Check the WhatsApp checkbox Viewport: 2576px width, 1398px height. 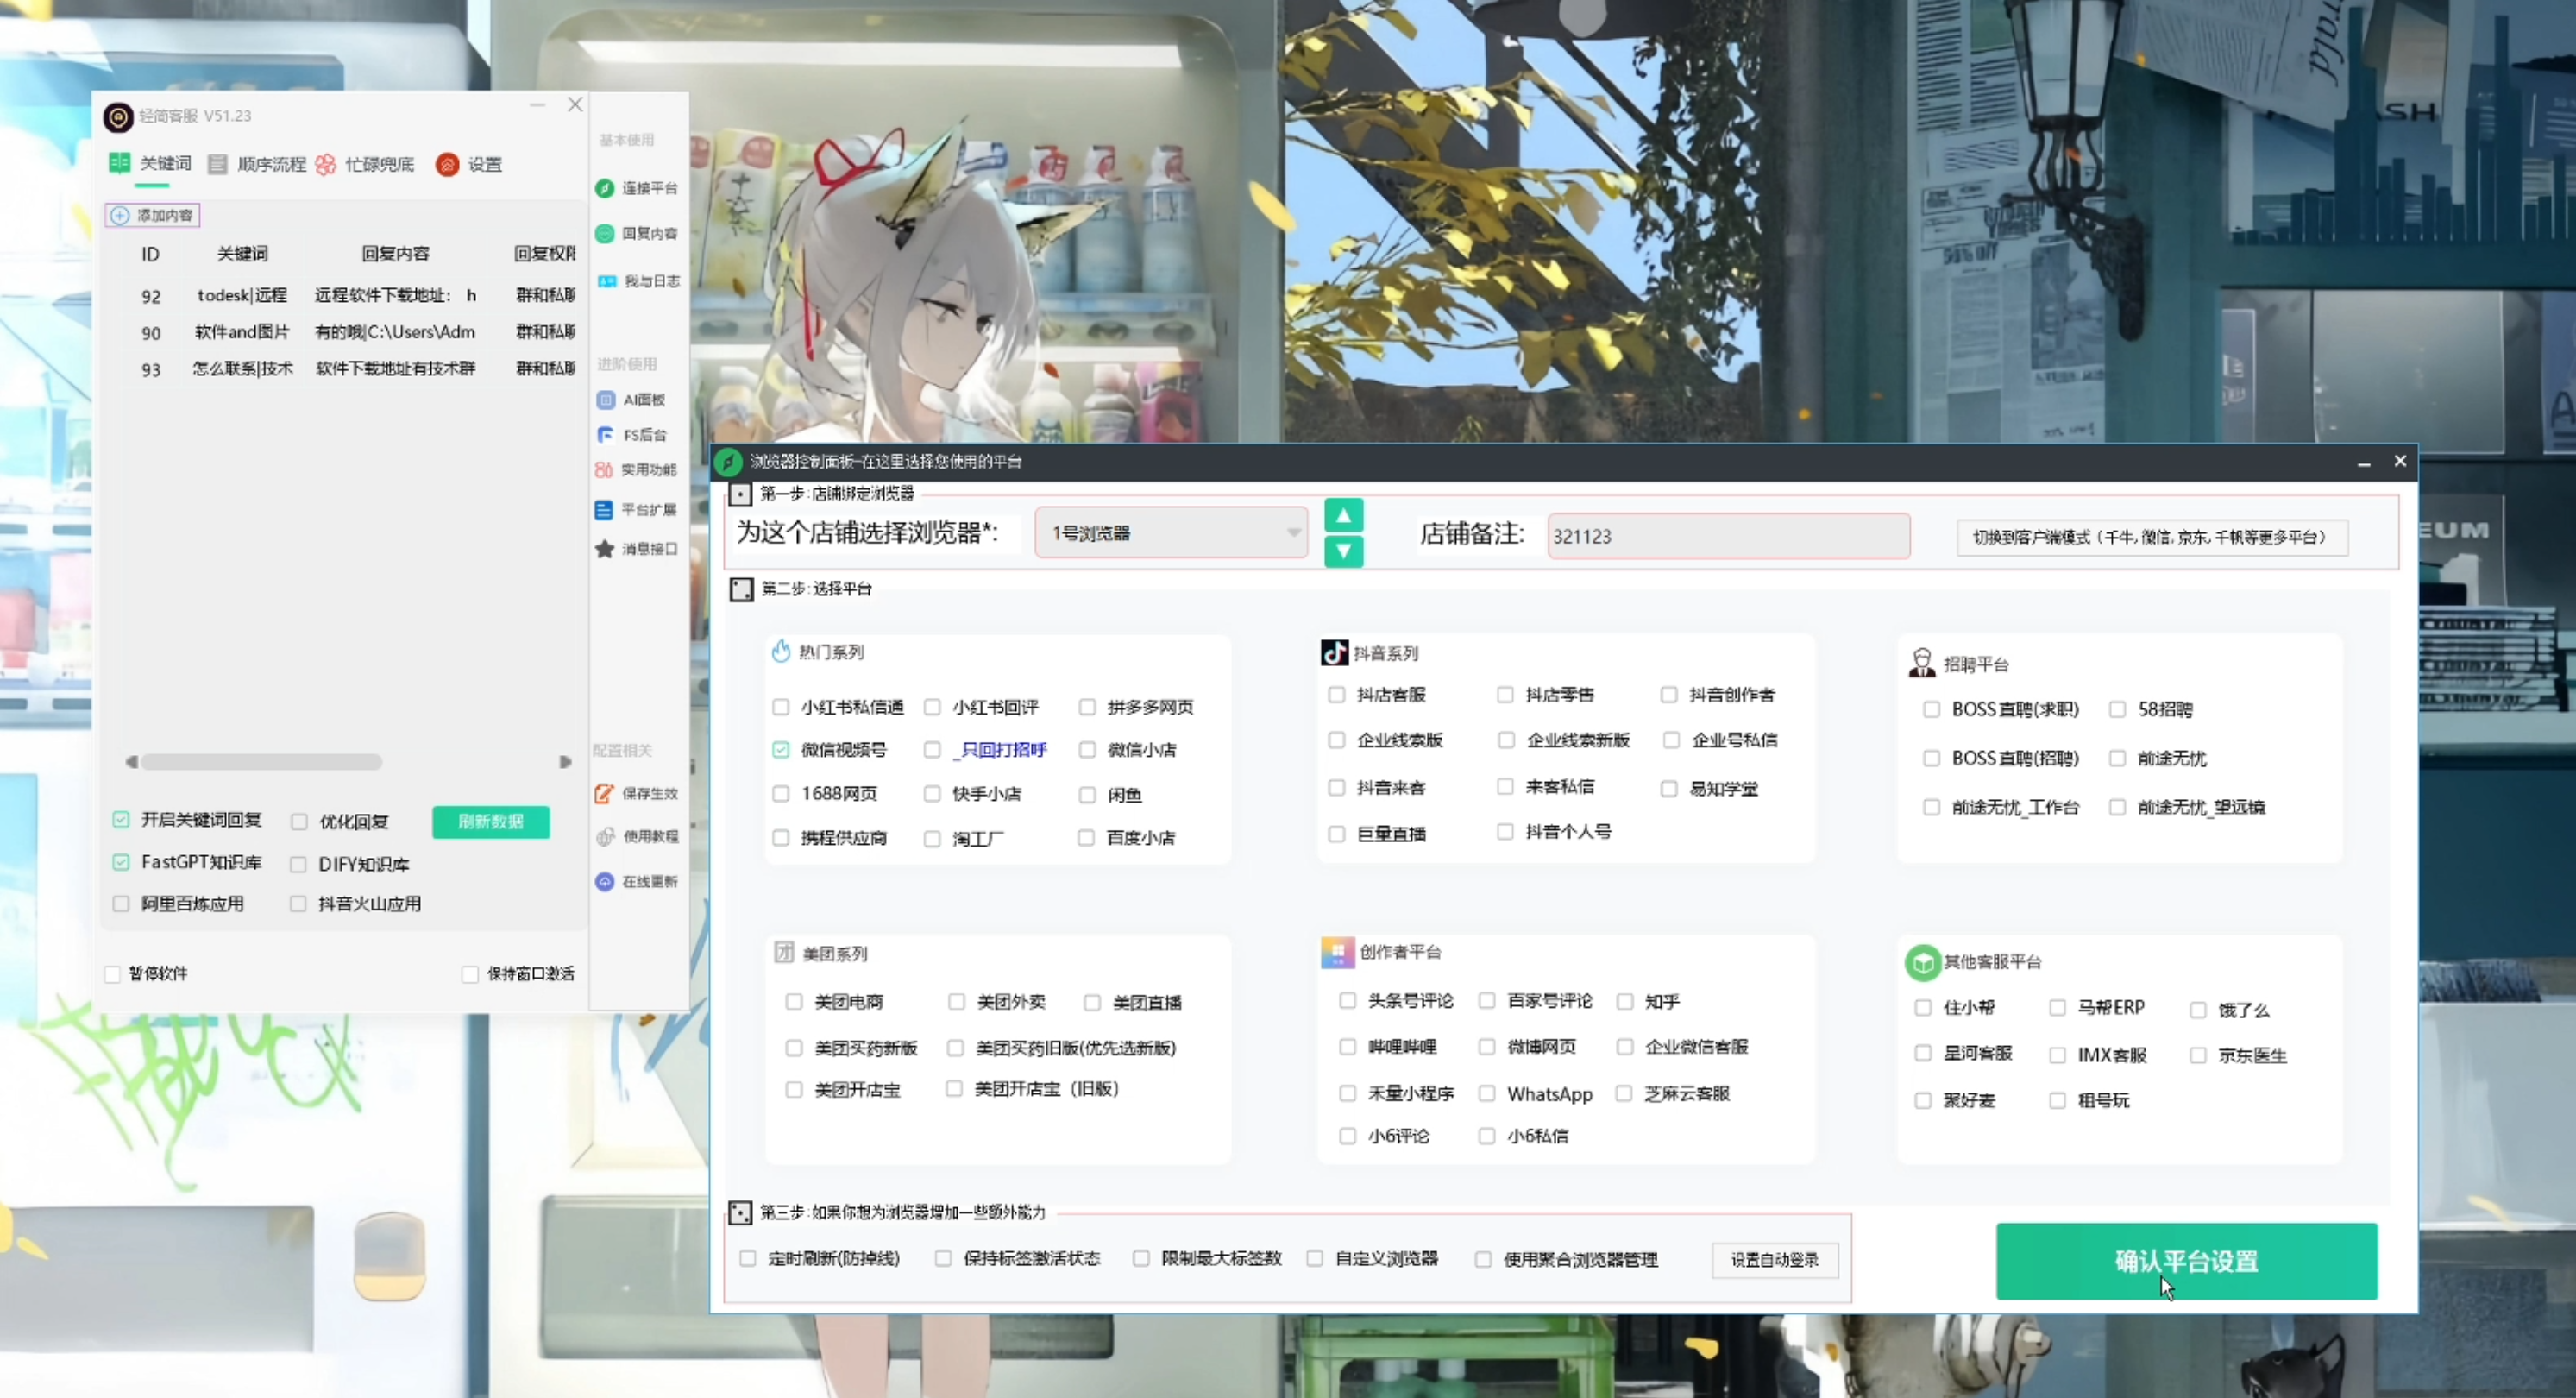click(x=1487, y=1094)
